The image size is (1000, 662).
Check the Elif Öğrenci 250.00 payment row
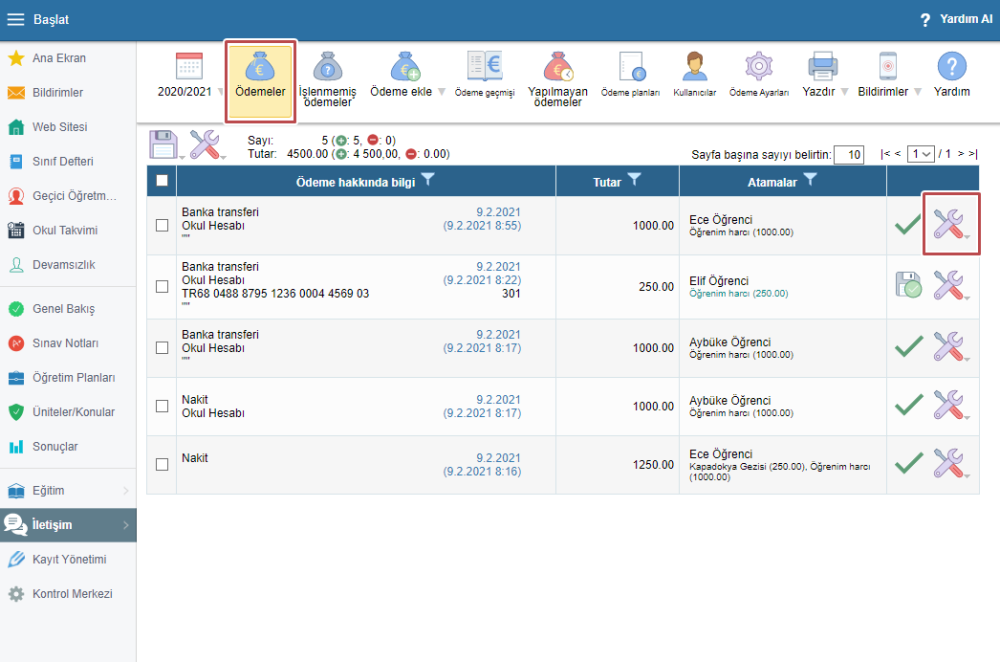(x=162, y=286)
